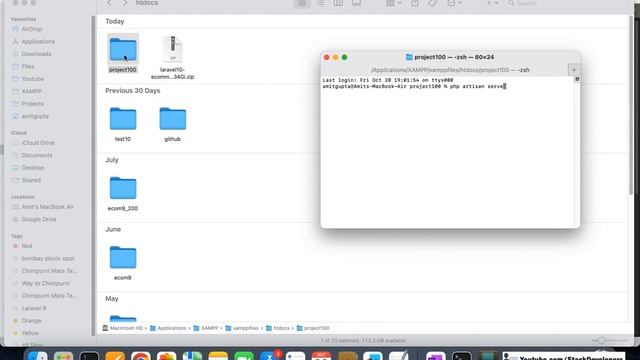Screen dimensions: 640x360
Task: Select the 'bombay picnic spot' tag
Action: tap(48, 258)
